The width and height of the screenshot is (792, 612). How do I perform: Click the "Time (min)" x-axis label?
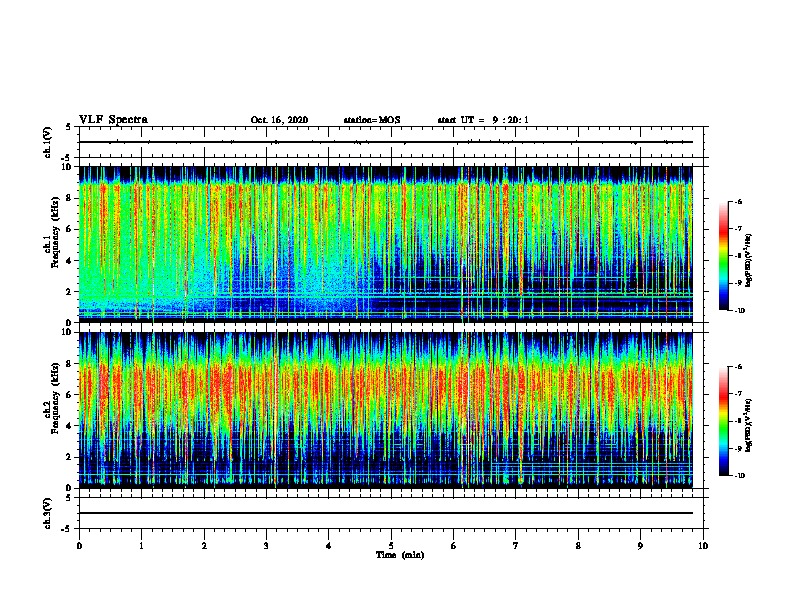pos(400,555)
